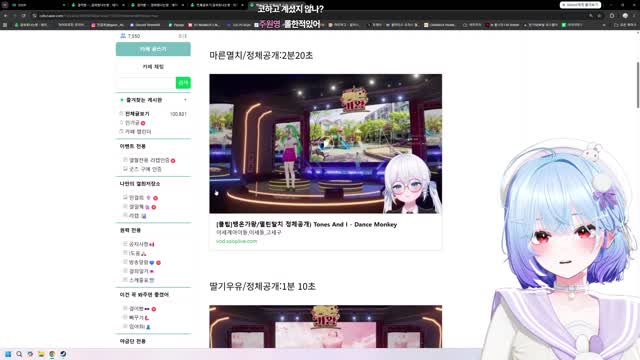
Task: Play the strawberry milk reveal video thumbnail
Action: (x=325, y=327)
